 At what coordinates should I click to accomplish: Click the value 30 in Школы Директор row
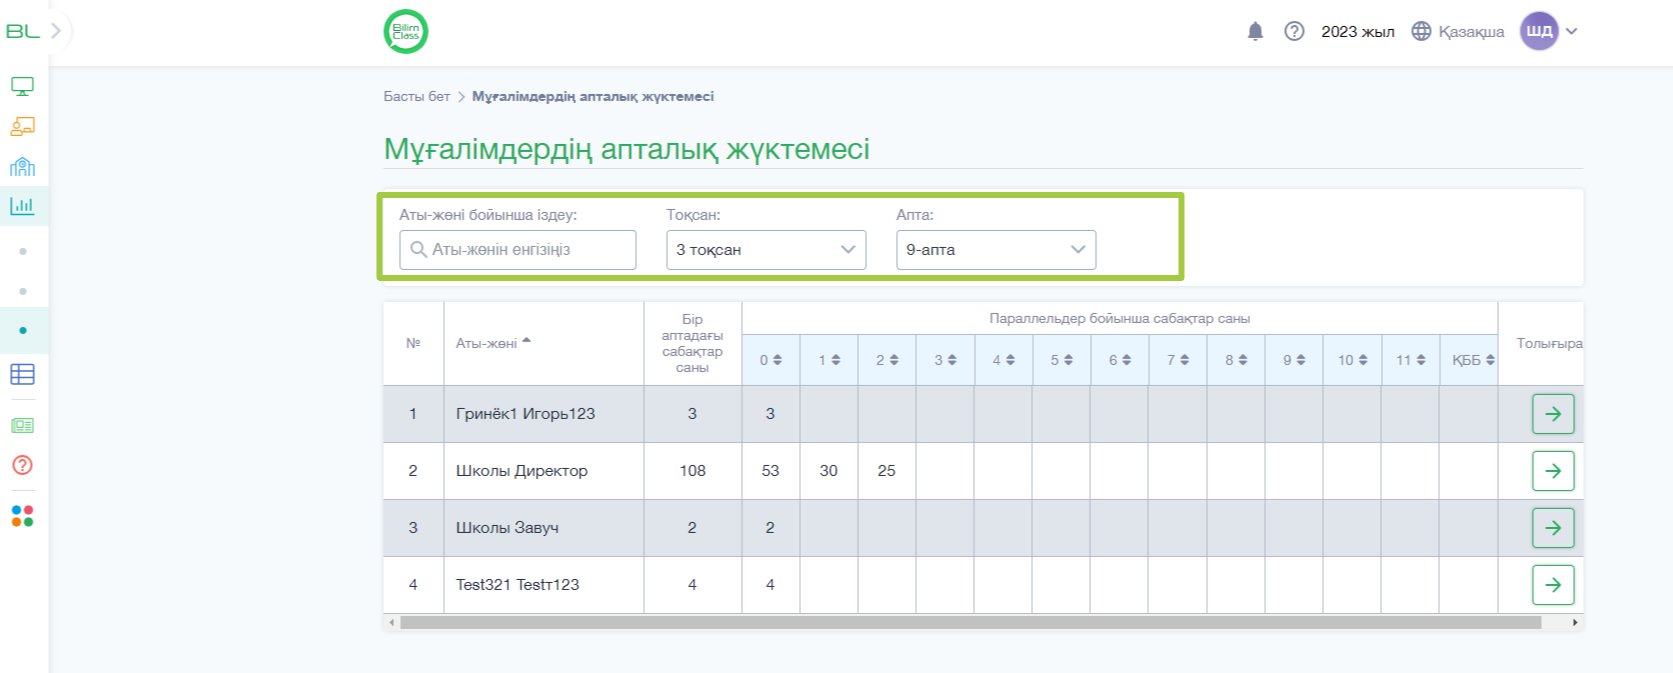(x=829, y=471)
